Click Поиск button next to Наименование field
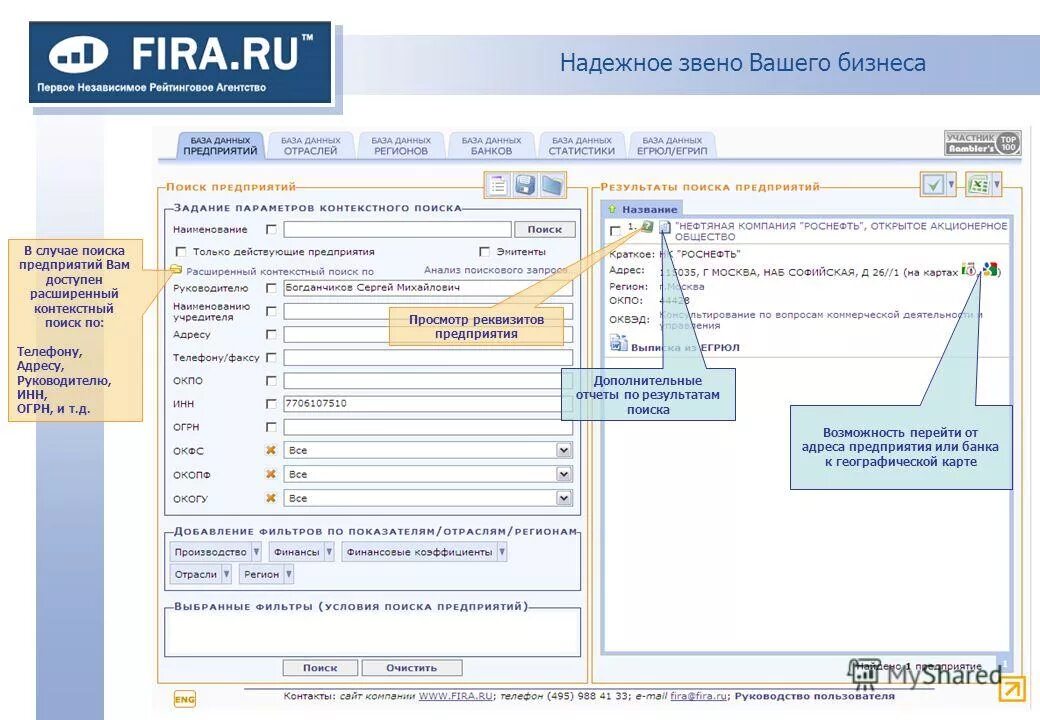Image resolution: width=1040 pixels, height=720 pixels. tap(545, 229)
